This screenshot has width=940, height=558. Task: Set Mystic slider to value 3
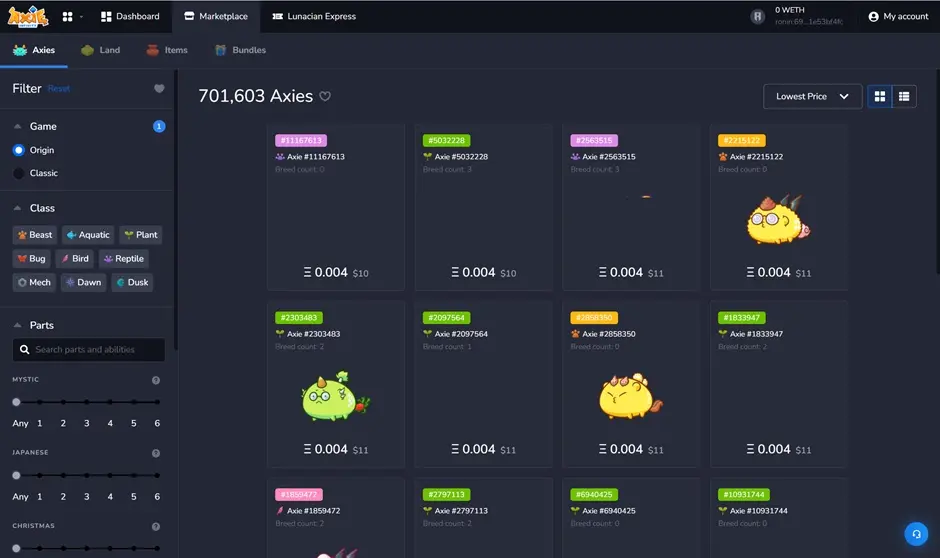click(x=87, y=402)
